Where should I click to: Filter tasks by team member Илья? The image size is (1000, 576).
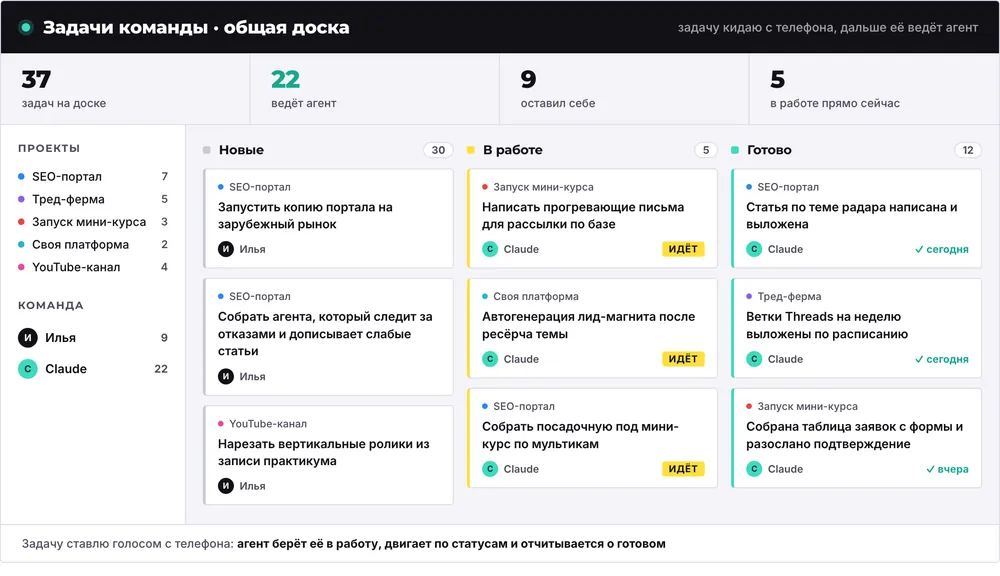coord(93,337)
